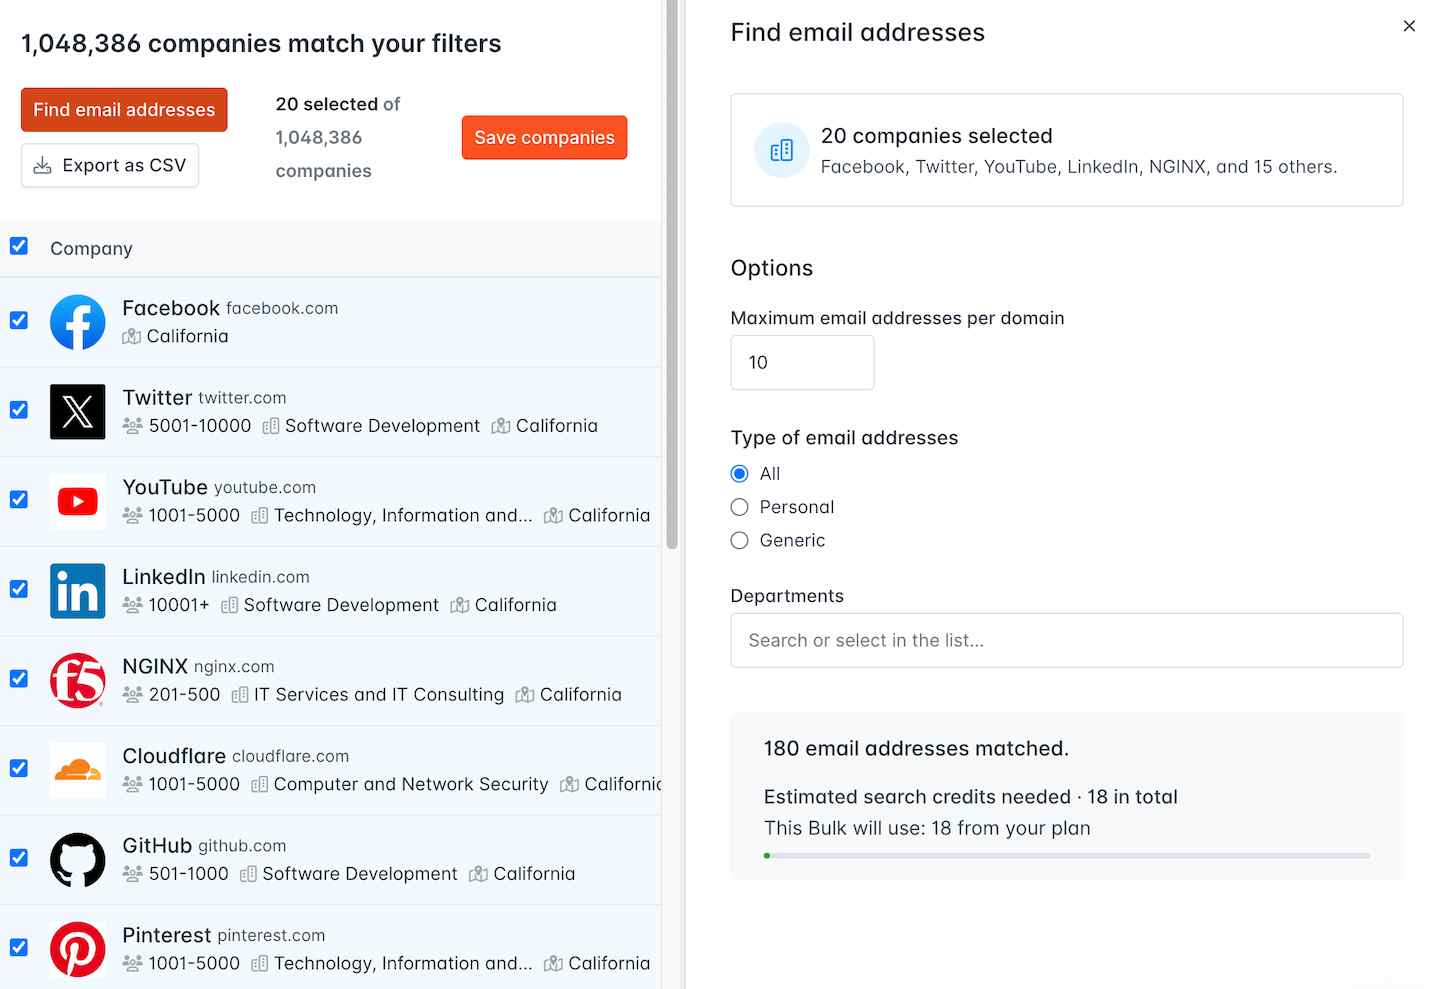Click Cloudflare's Computer and Network Security label
The width and height of the screenshot is (1440, 989).
(x=411, y=785)
